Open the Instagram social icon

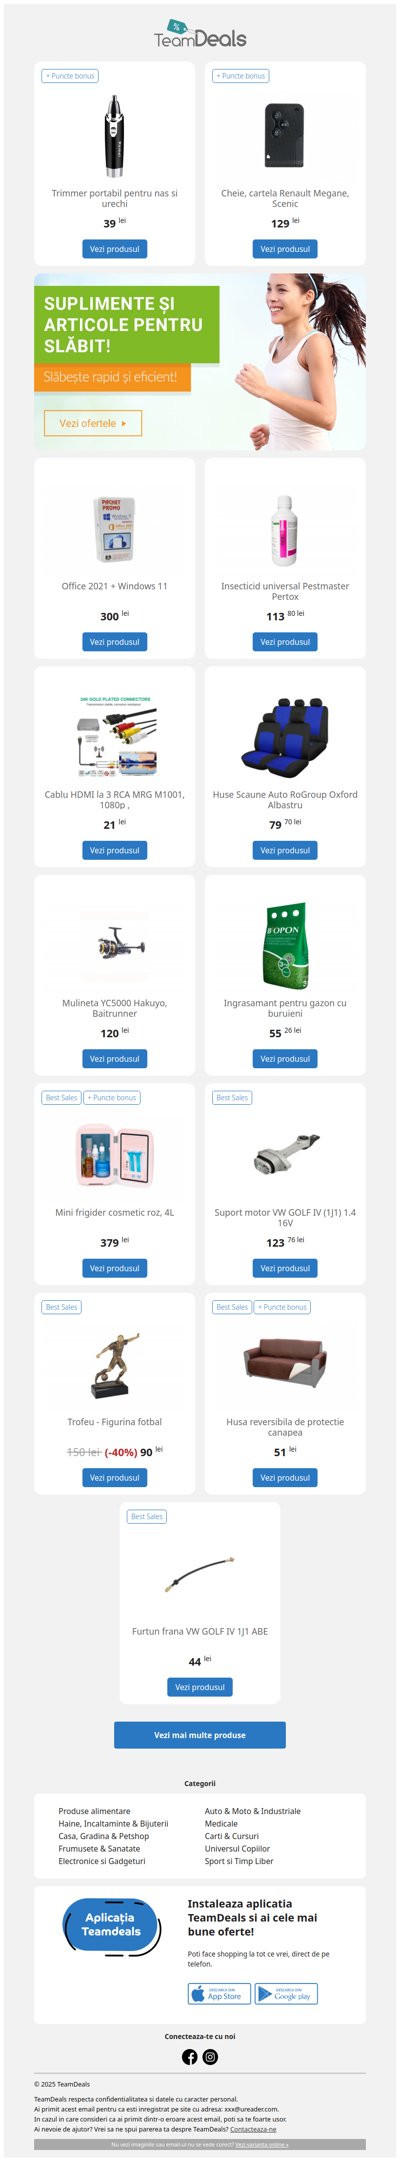(210, 2057)
